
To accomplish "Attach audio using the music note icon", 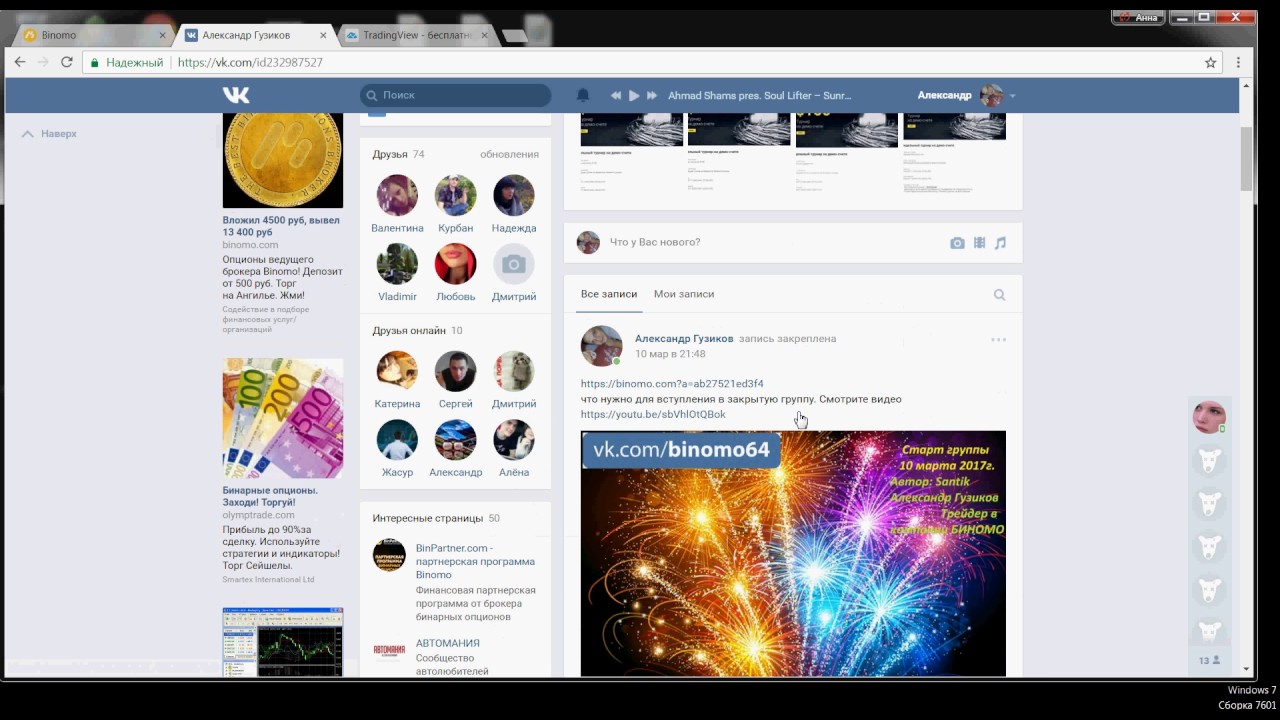I will [1000, 243].
